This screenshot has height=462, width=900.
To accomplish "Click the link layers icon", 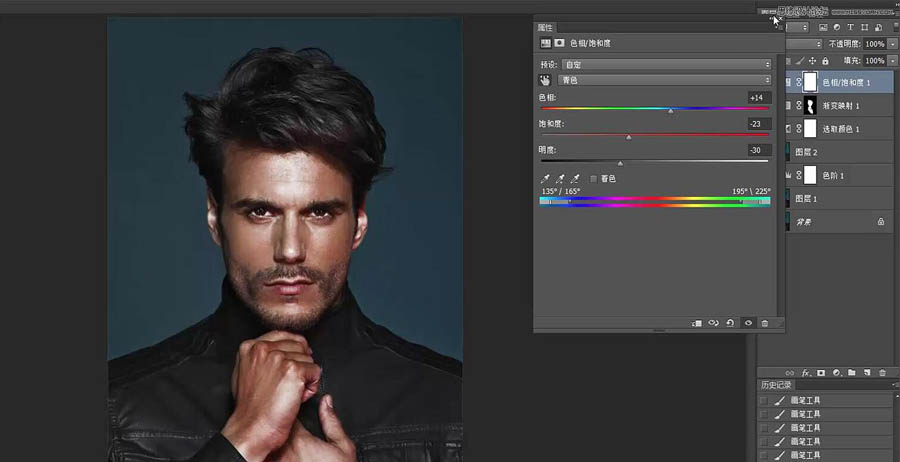I will point(790,373).
